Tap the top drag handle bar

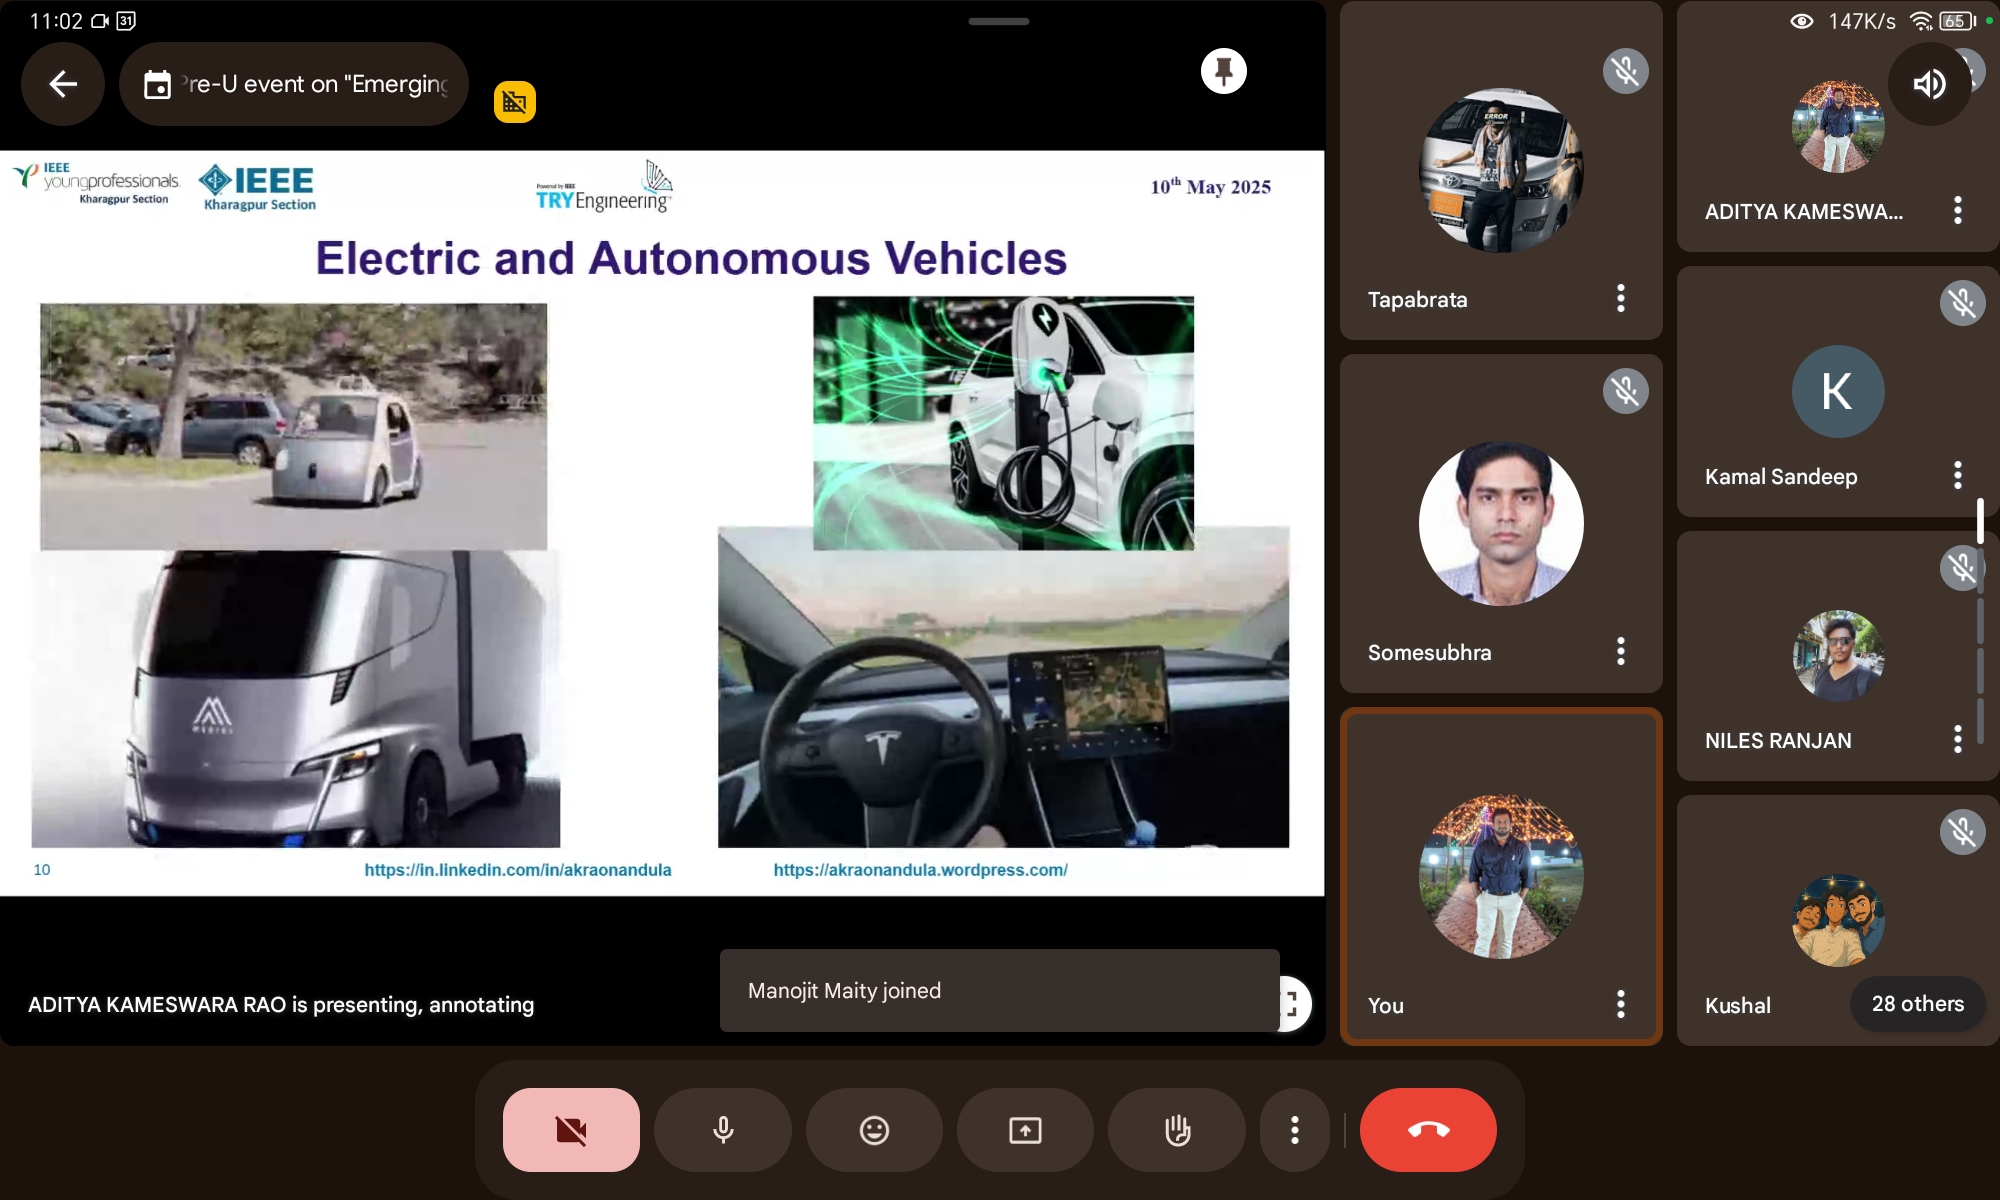[x=998, y=21]
